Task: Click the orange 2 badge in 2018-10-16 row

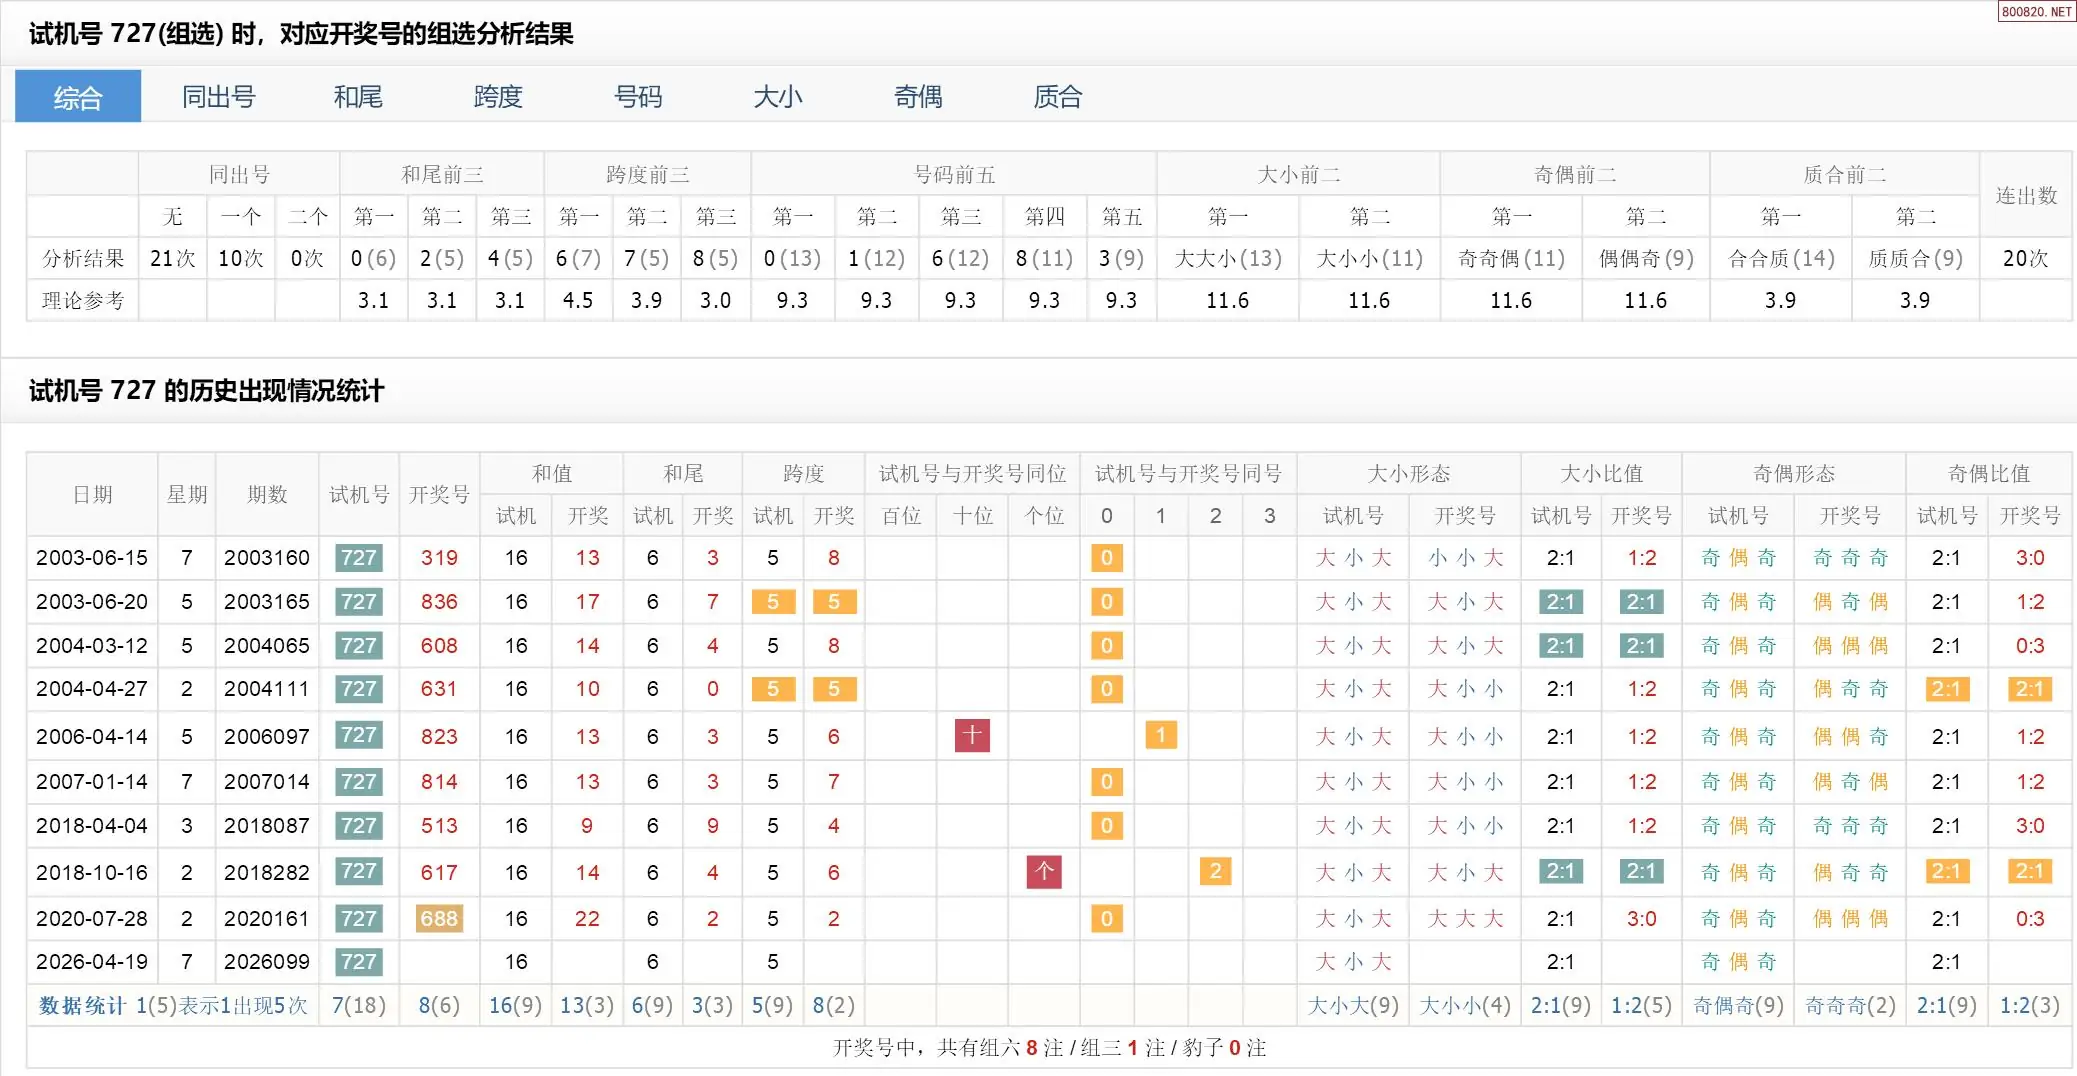Action: tap(1215, 872)
